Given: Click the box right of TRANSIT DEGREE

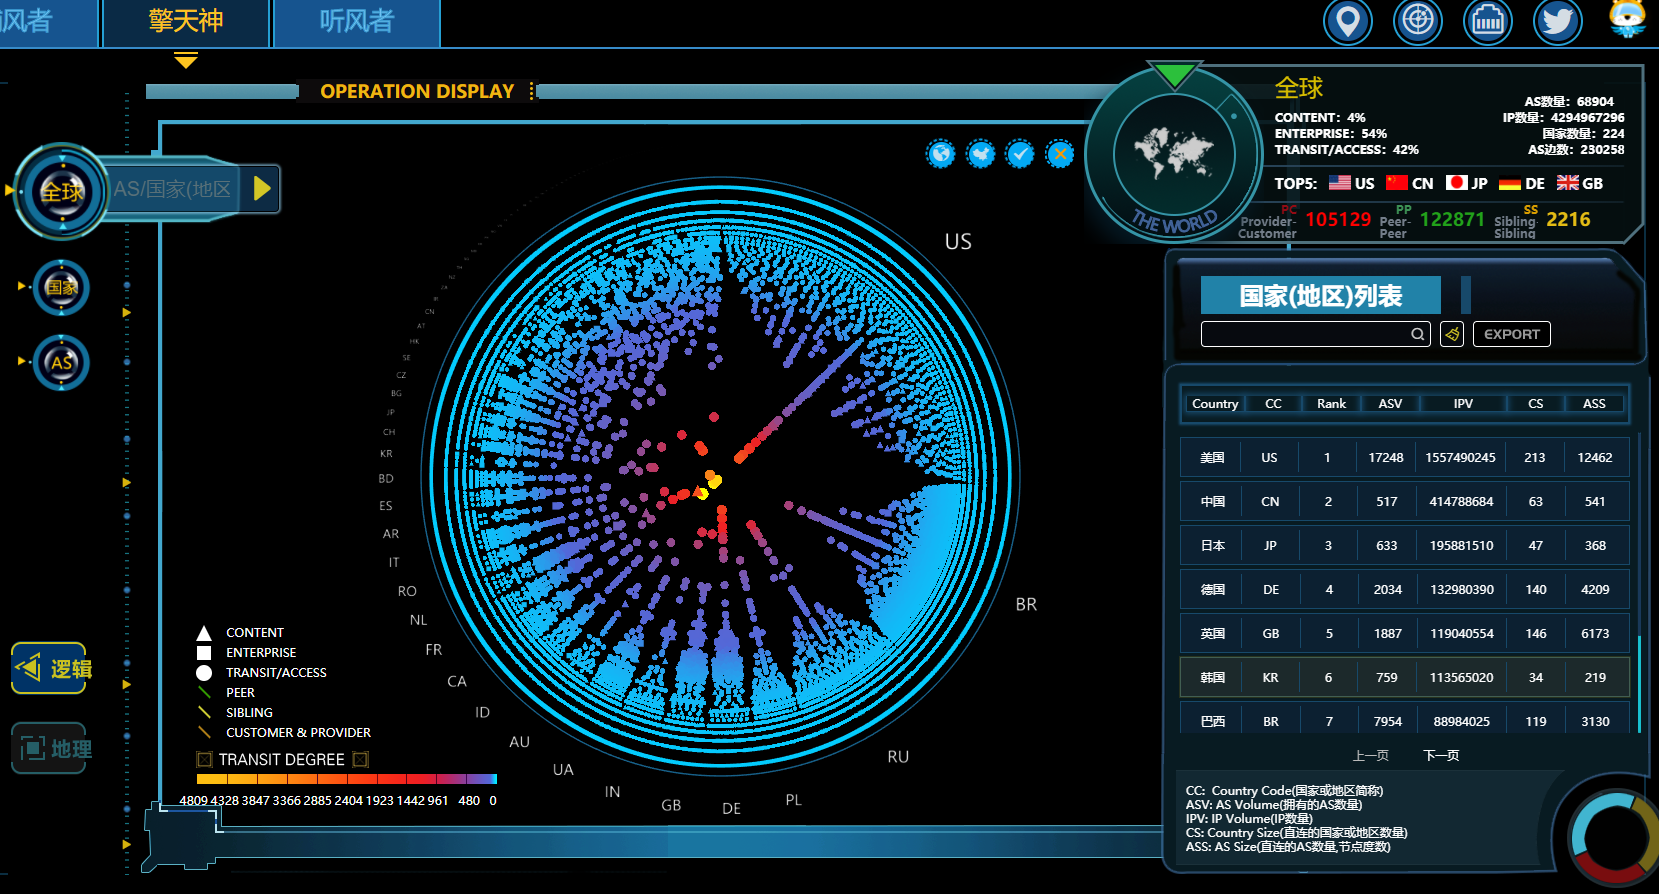Looking at the screenshot, I should coord(361,760).
